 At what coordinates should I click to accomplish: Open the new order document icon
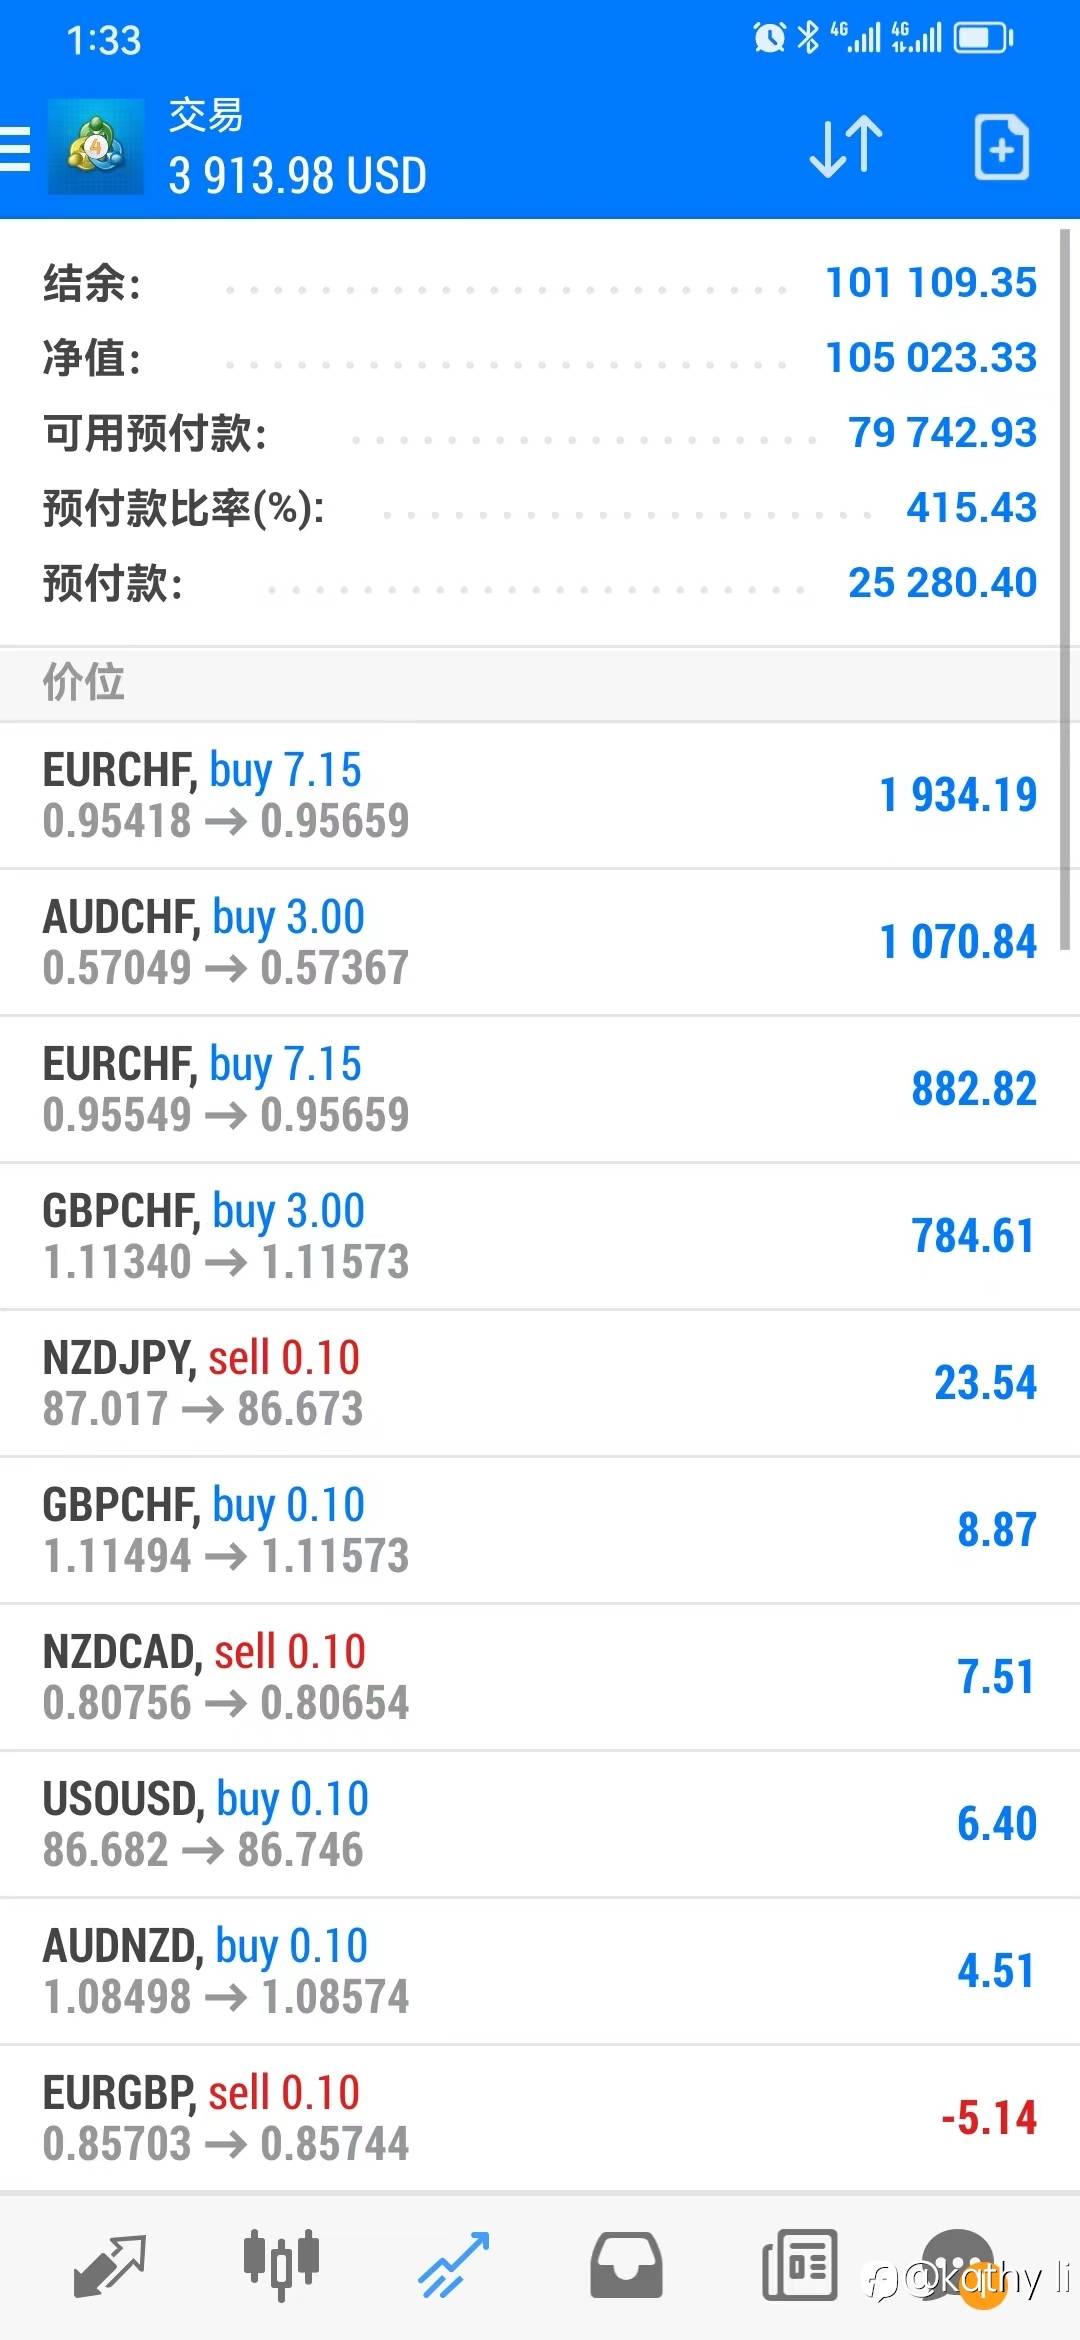(x=1001, y=148)
